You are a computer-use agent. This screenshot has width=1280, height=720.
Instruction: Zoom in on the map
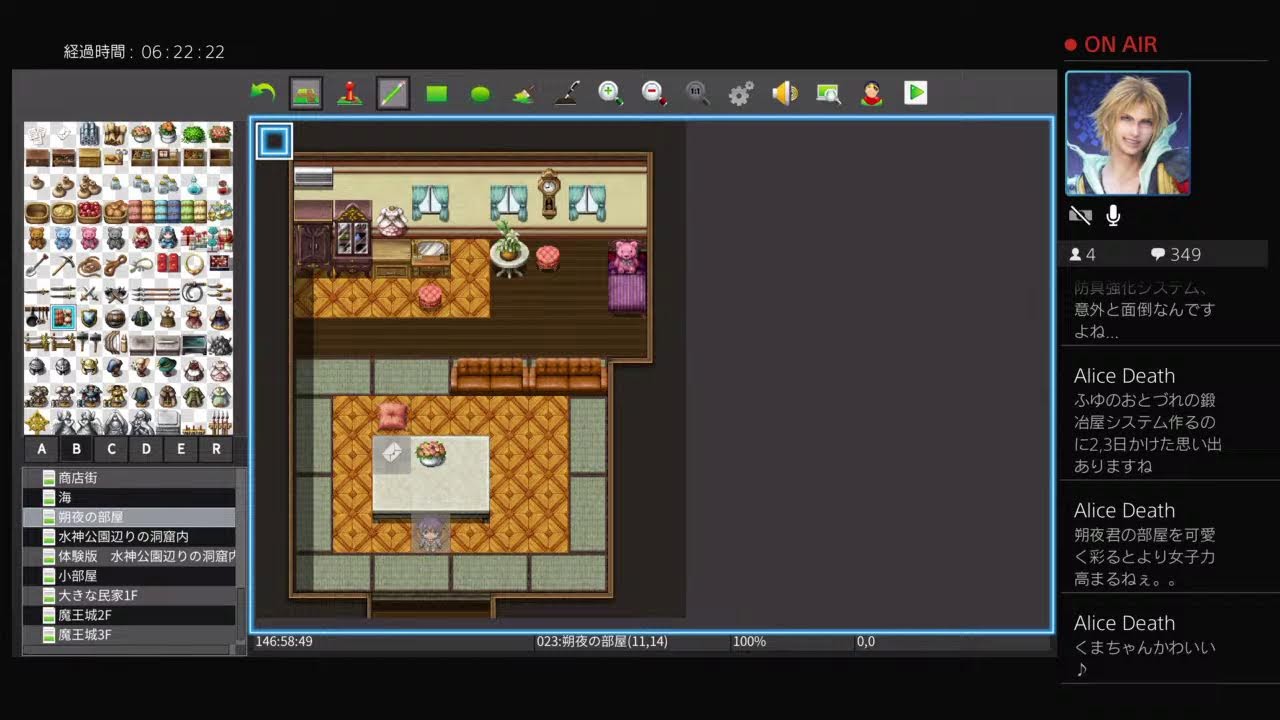click(610, 93)
